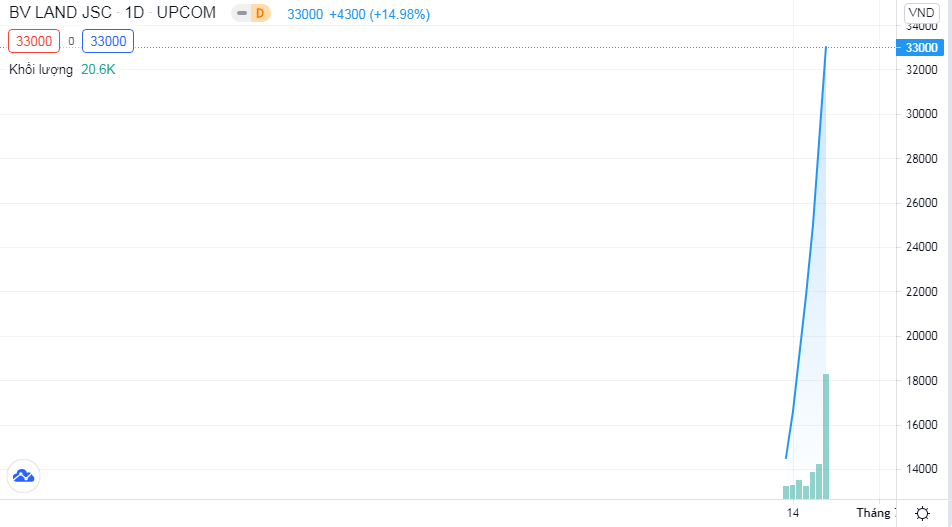Select the BV LAND JSC symbol title
Screen dimensions: 952x527
pyautogui.click(x=61, y=13)
